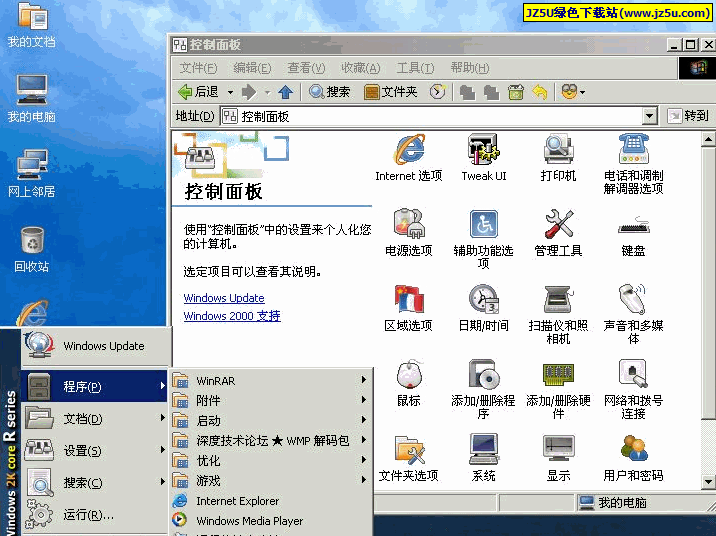The height and width of the screenshot is (536, 716).
Task: Open the 文件(F) menu
Action: [x=198, y=68]
